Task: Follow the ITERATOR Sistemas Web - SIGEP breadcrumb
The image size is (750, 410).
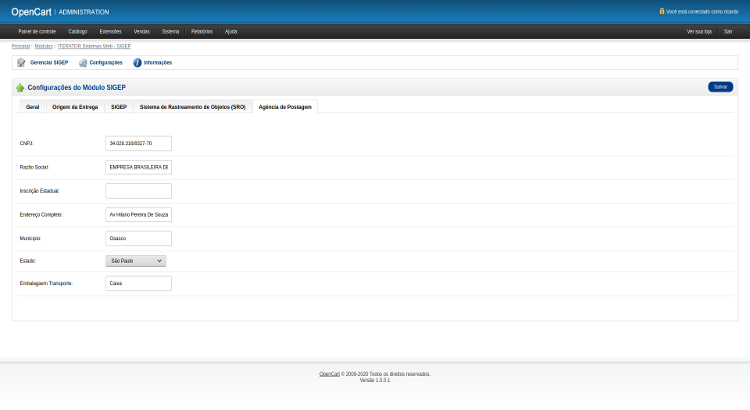Action: pyautogui.click(x=94, y=46)
